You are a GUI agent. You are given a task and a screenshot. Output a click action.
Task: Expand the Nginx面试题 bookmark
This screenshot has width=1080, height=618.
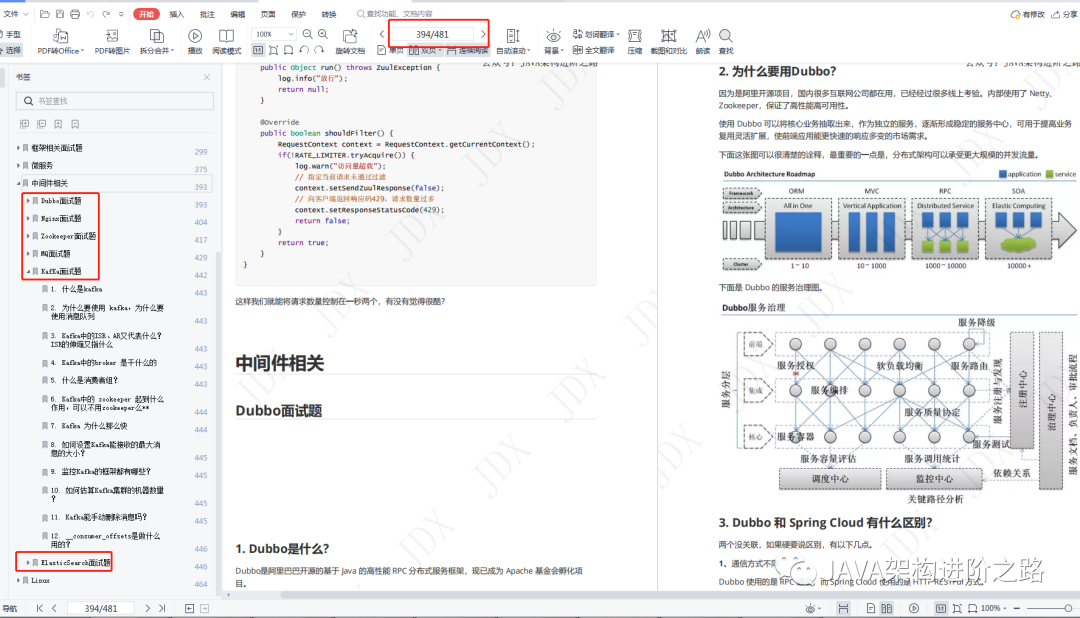tap(28, 218)
